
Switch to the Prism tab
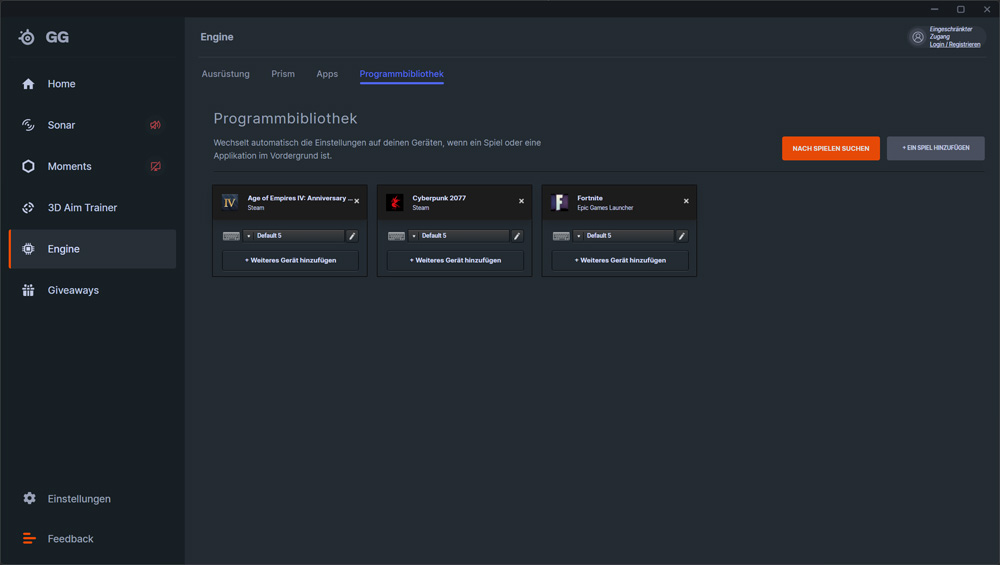[x=283, y=74]
